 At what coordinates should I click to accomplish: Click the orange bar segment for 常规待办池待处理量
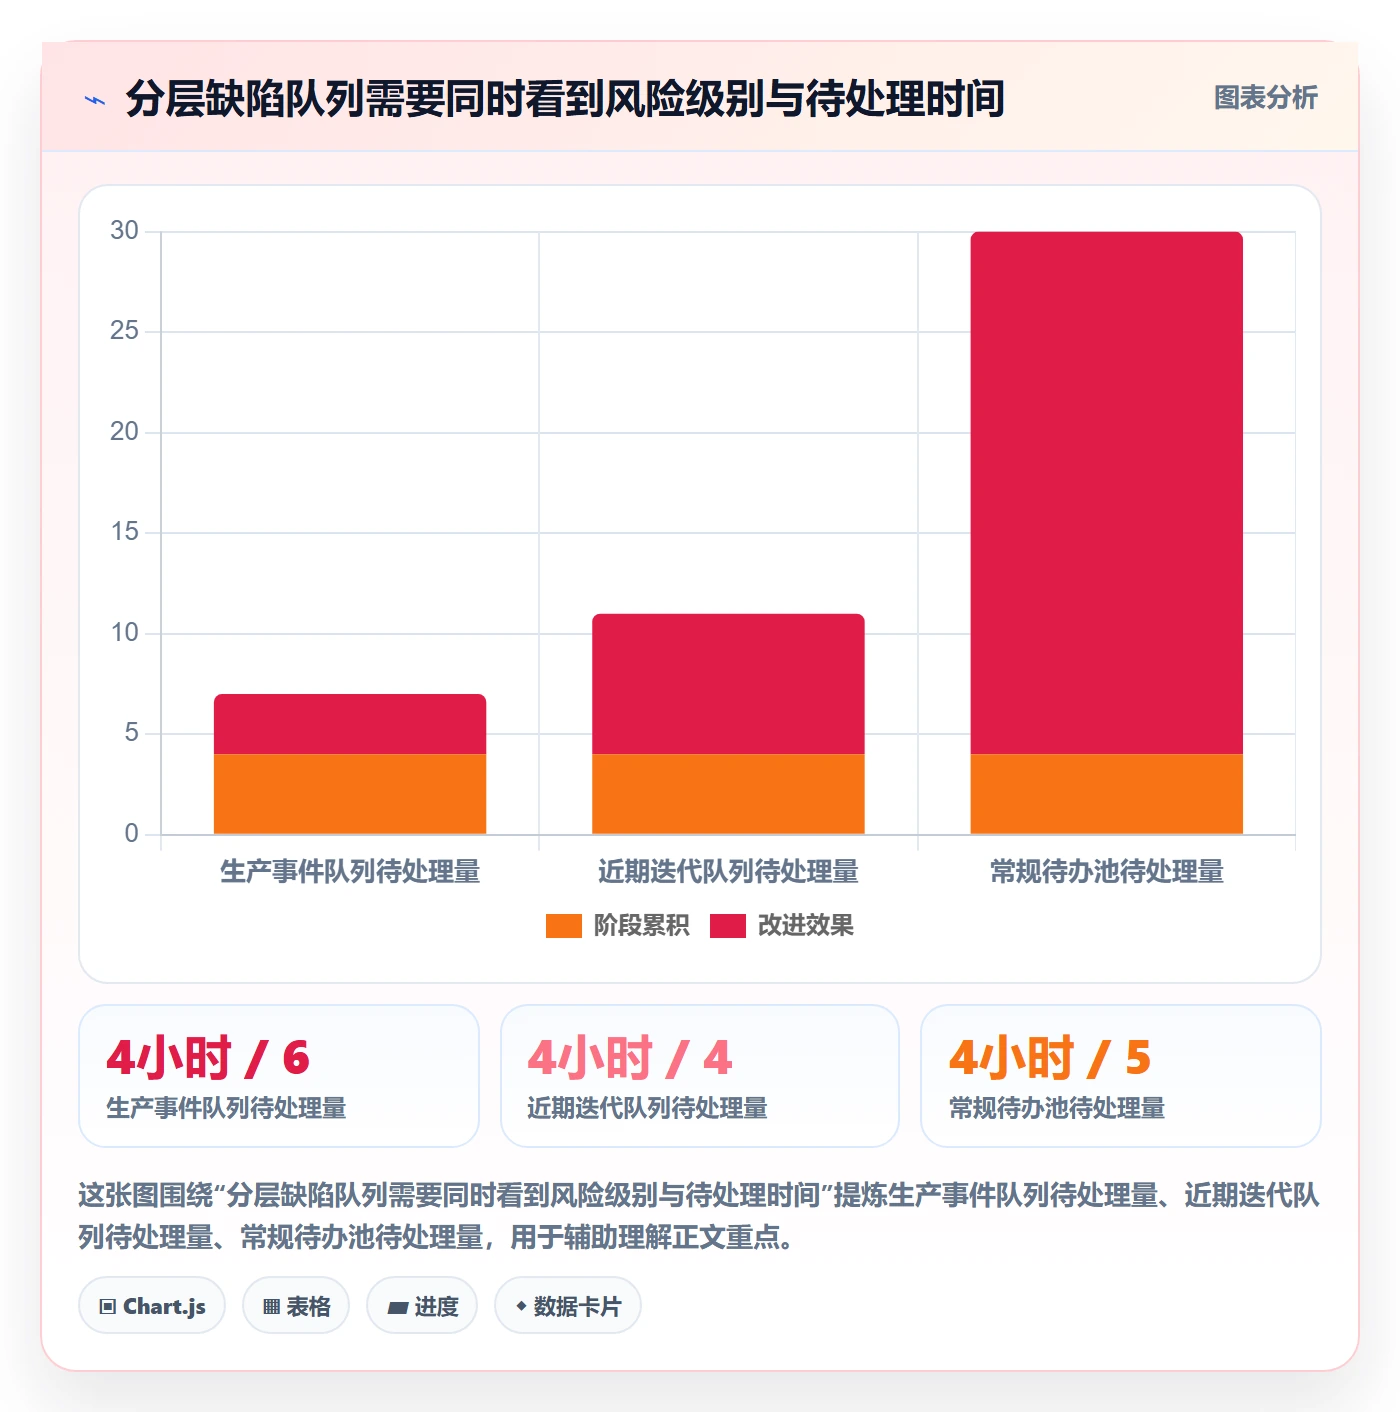[1107, 794]
